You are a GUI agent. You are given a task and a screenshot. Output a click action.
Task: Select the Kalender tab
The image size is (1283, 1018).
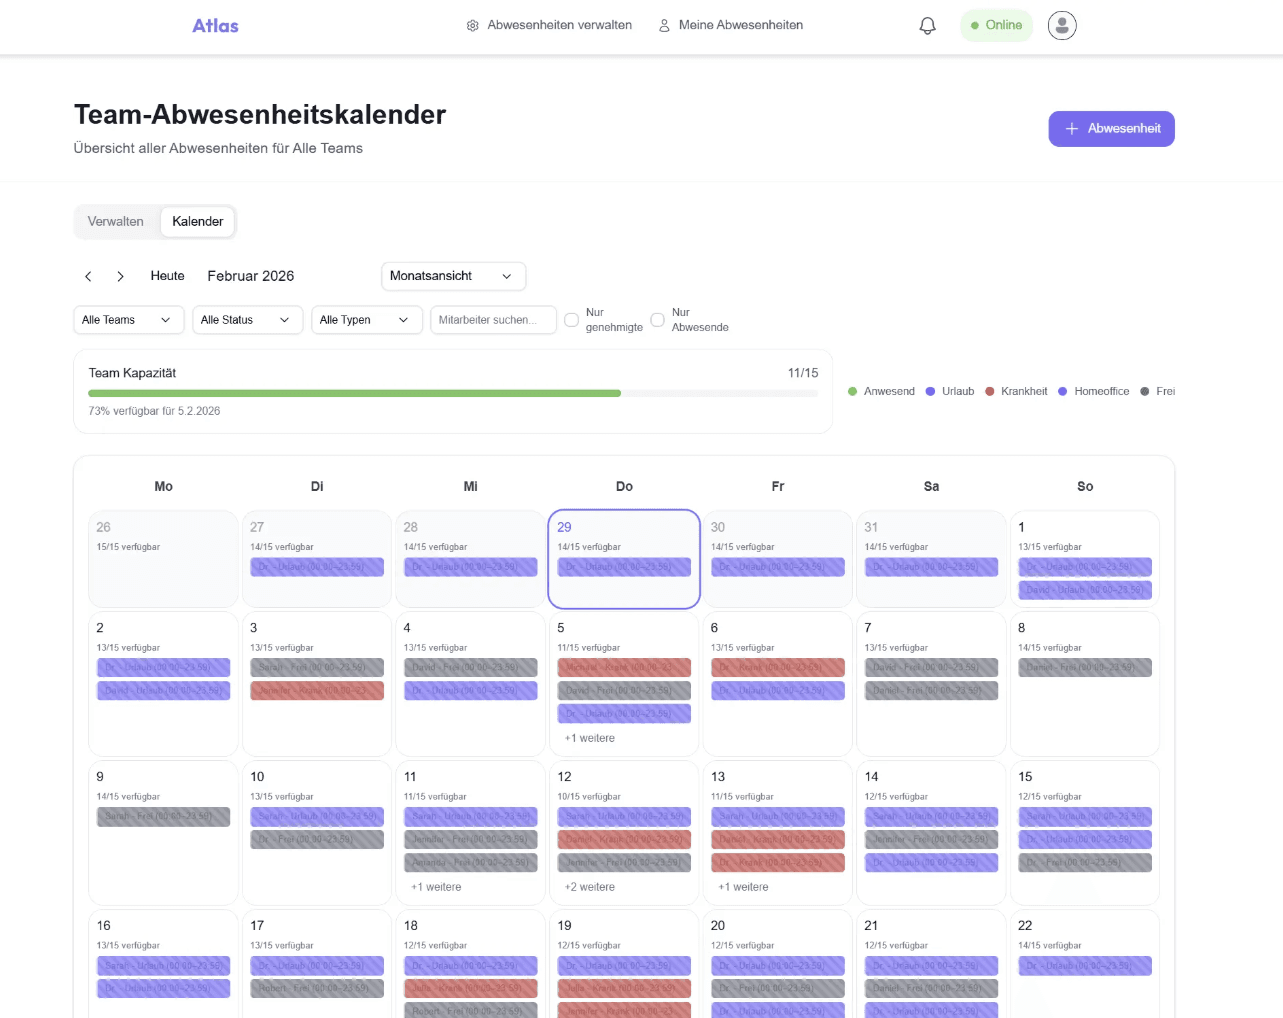pos(197,221)
